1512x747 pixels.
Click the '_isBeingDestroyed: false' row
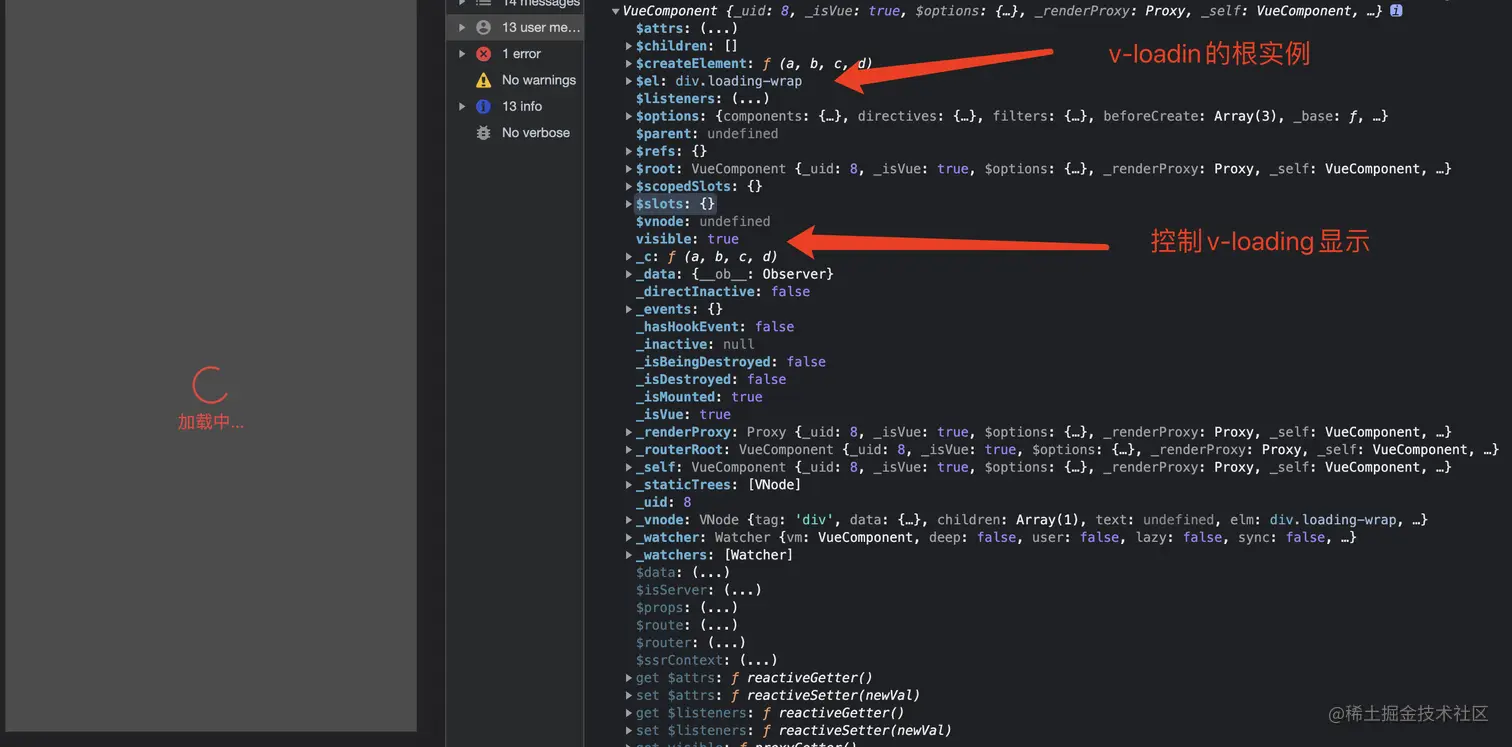731,362
